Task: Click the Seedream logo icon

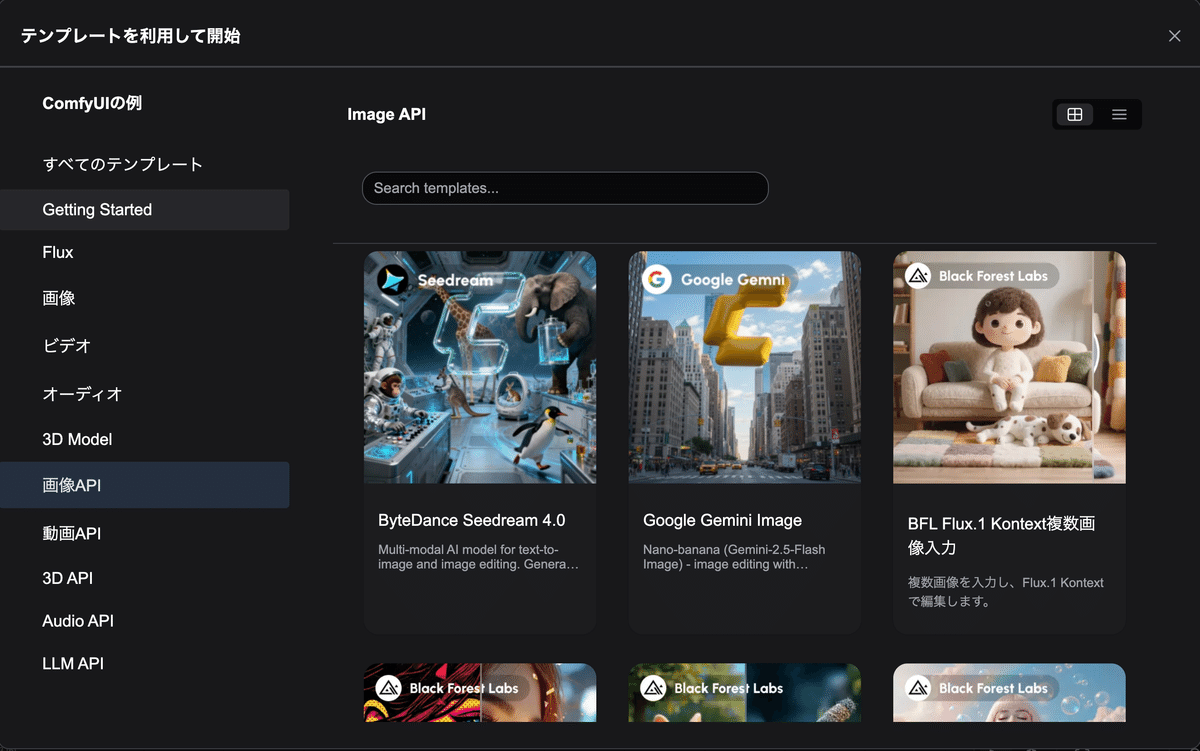Action: pyautogui.click(x=392, y=280)
